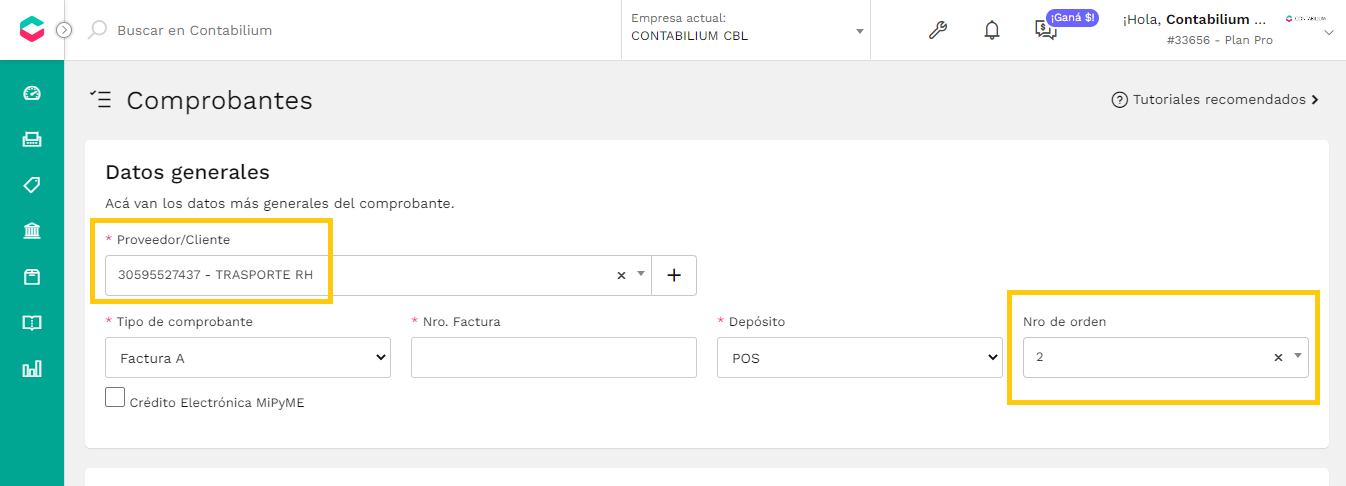
Task: Open the bank building icon in sidebar
Action: (x=32, y=231)
